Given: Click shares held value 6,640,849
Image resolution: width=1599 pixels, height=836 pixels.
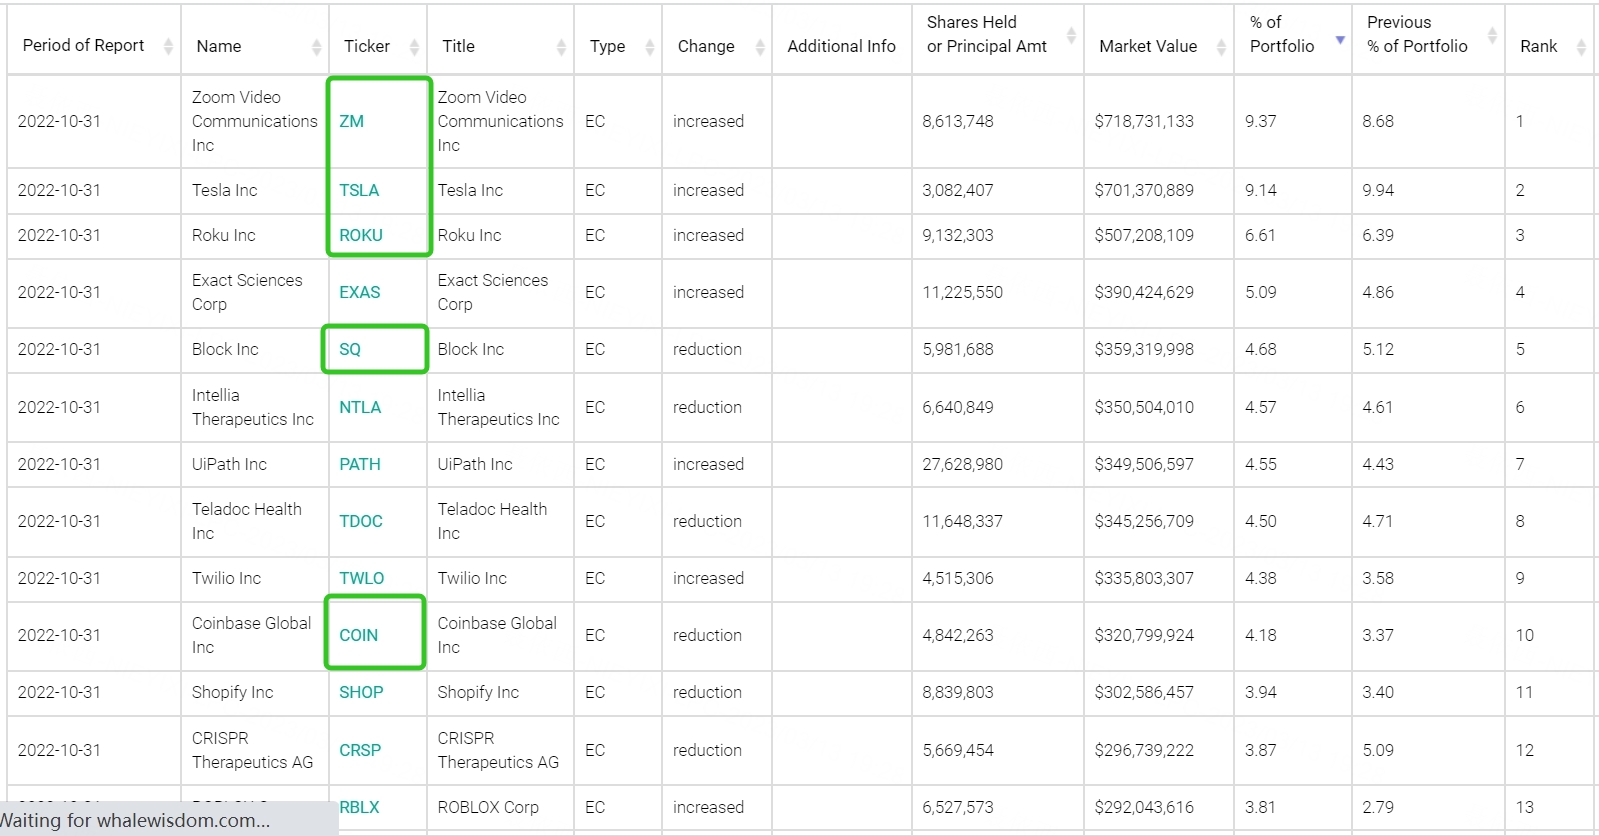Looking at the screenshot, I should click(x=958, y=407).
